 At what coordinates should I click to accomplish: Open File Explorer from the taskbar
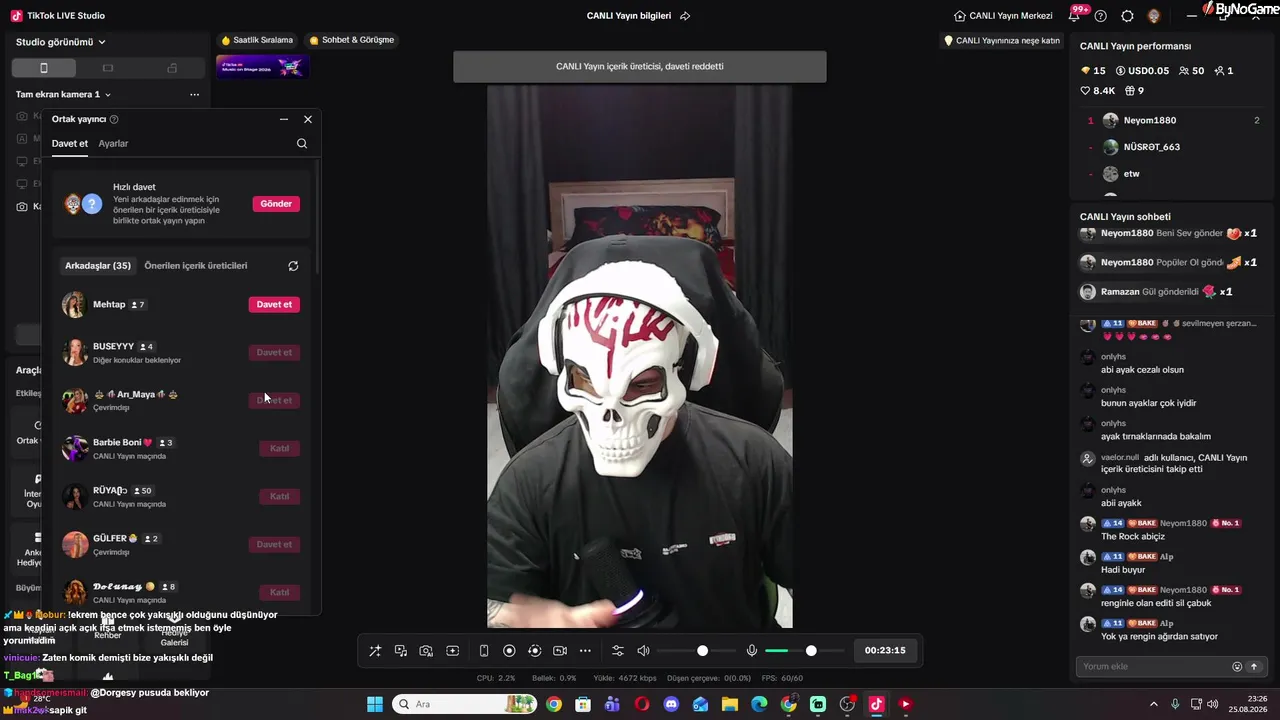pyautogui.click(x=730, y=704)
